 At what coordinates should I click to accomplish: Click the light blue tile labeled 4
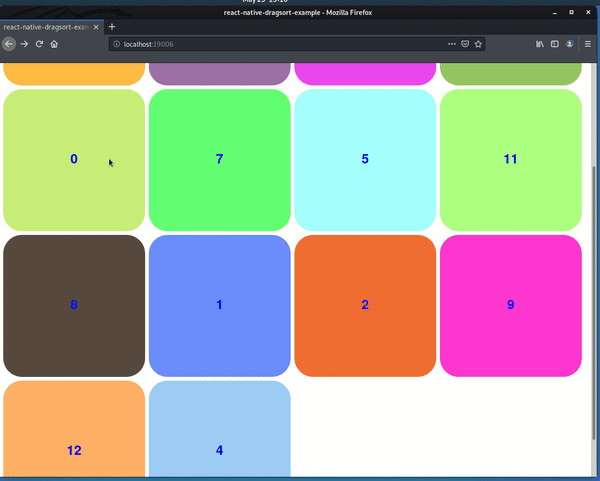220,429
